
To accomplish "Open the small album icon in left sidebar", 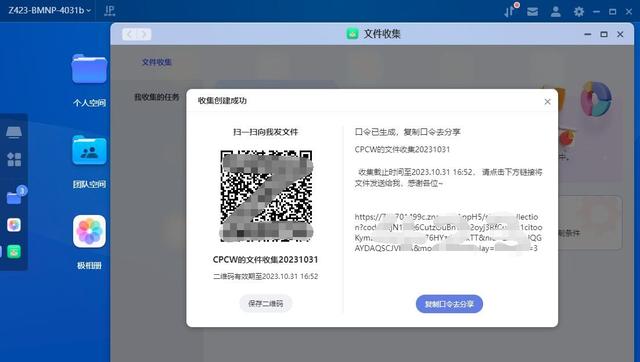I will click(x=14, y=225).
